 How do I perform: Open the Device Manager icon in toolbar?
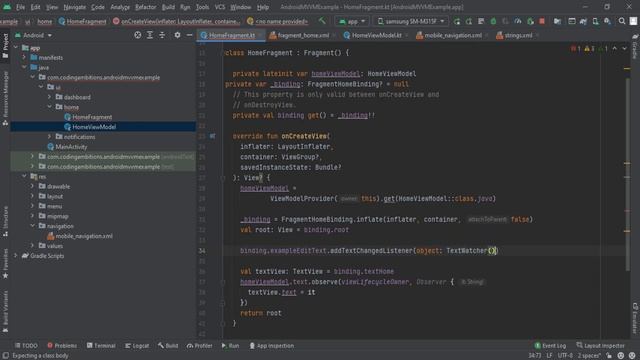tap(596, 21)
